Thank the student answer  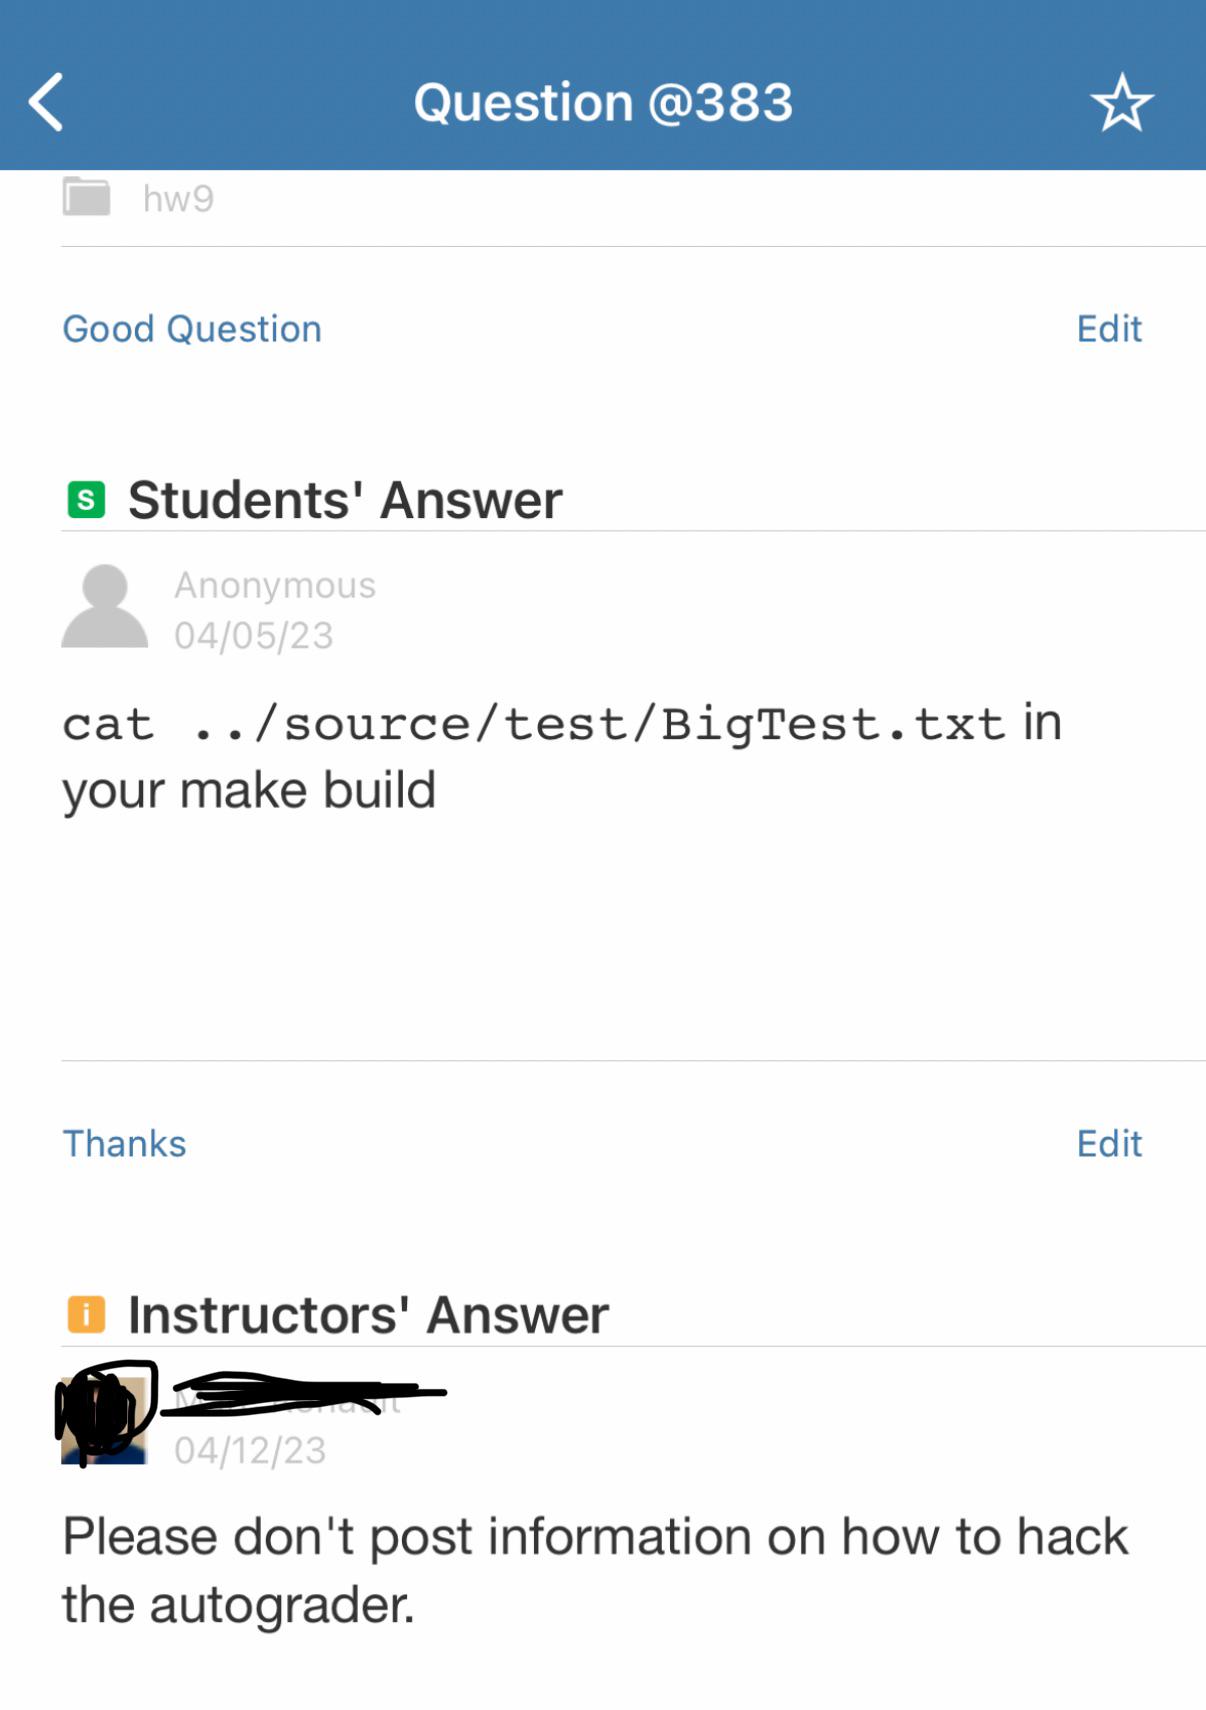(124, 1144)
